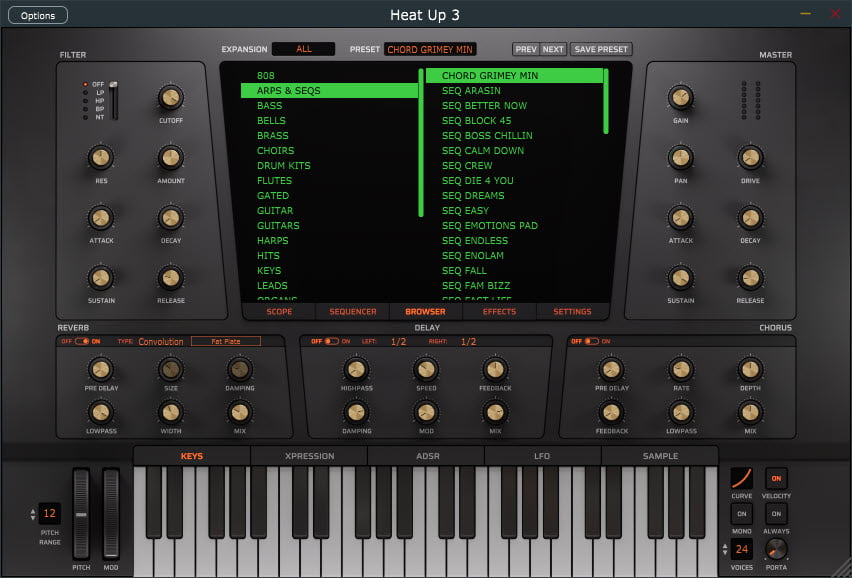
Task: Toggle the Mono ON button
Action: [741, 514]
